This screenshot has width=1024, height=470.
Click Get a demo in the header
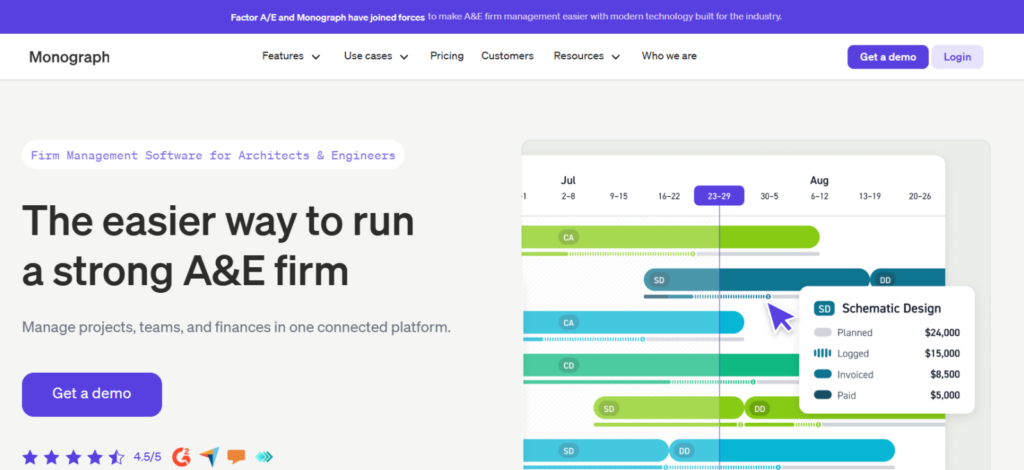pos(888,57)
